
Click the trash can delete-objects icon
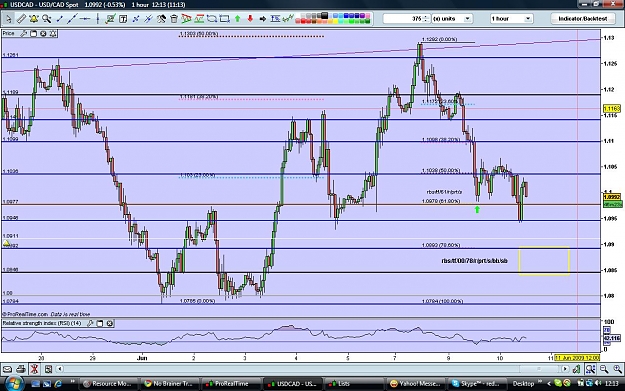(x=174, y=19)
